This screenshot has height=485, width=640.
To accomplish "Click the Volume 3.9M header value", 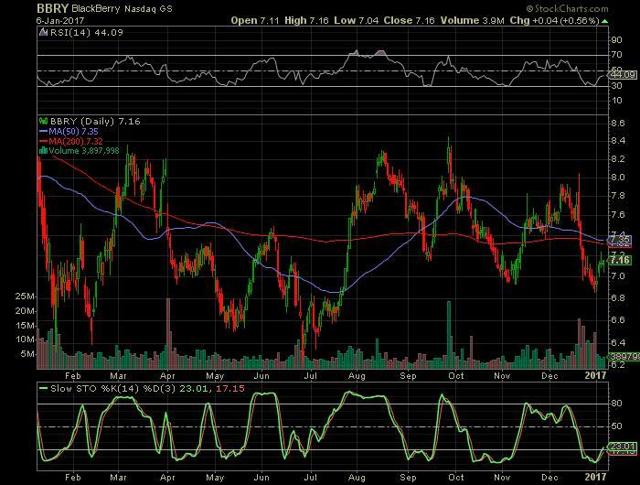I will coord(473,20).
